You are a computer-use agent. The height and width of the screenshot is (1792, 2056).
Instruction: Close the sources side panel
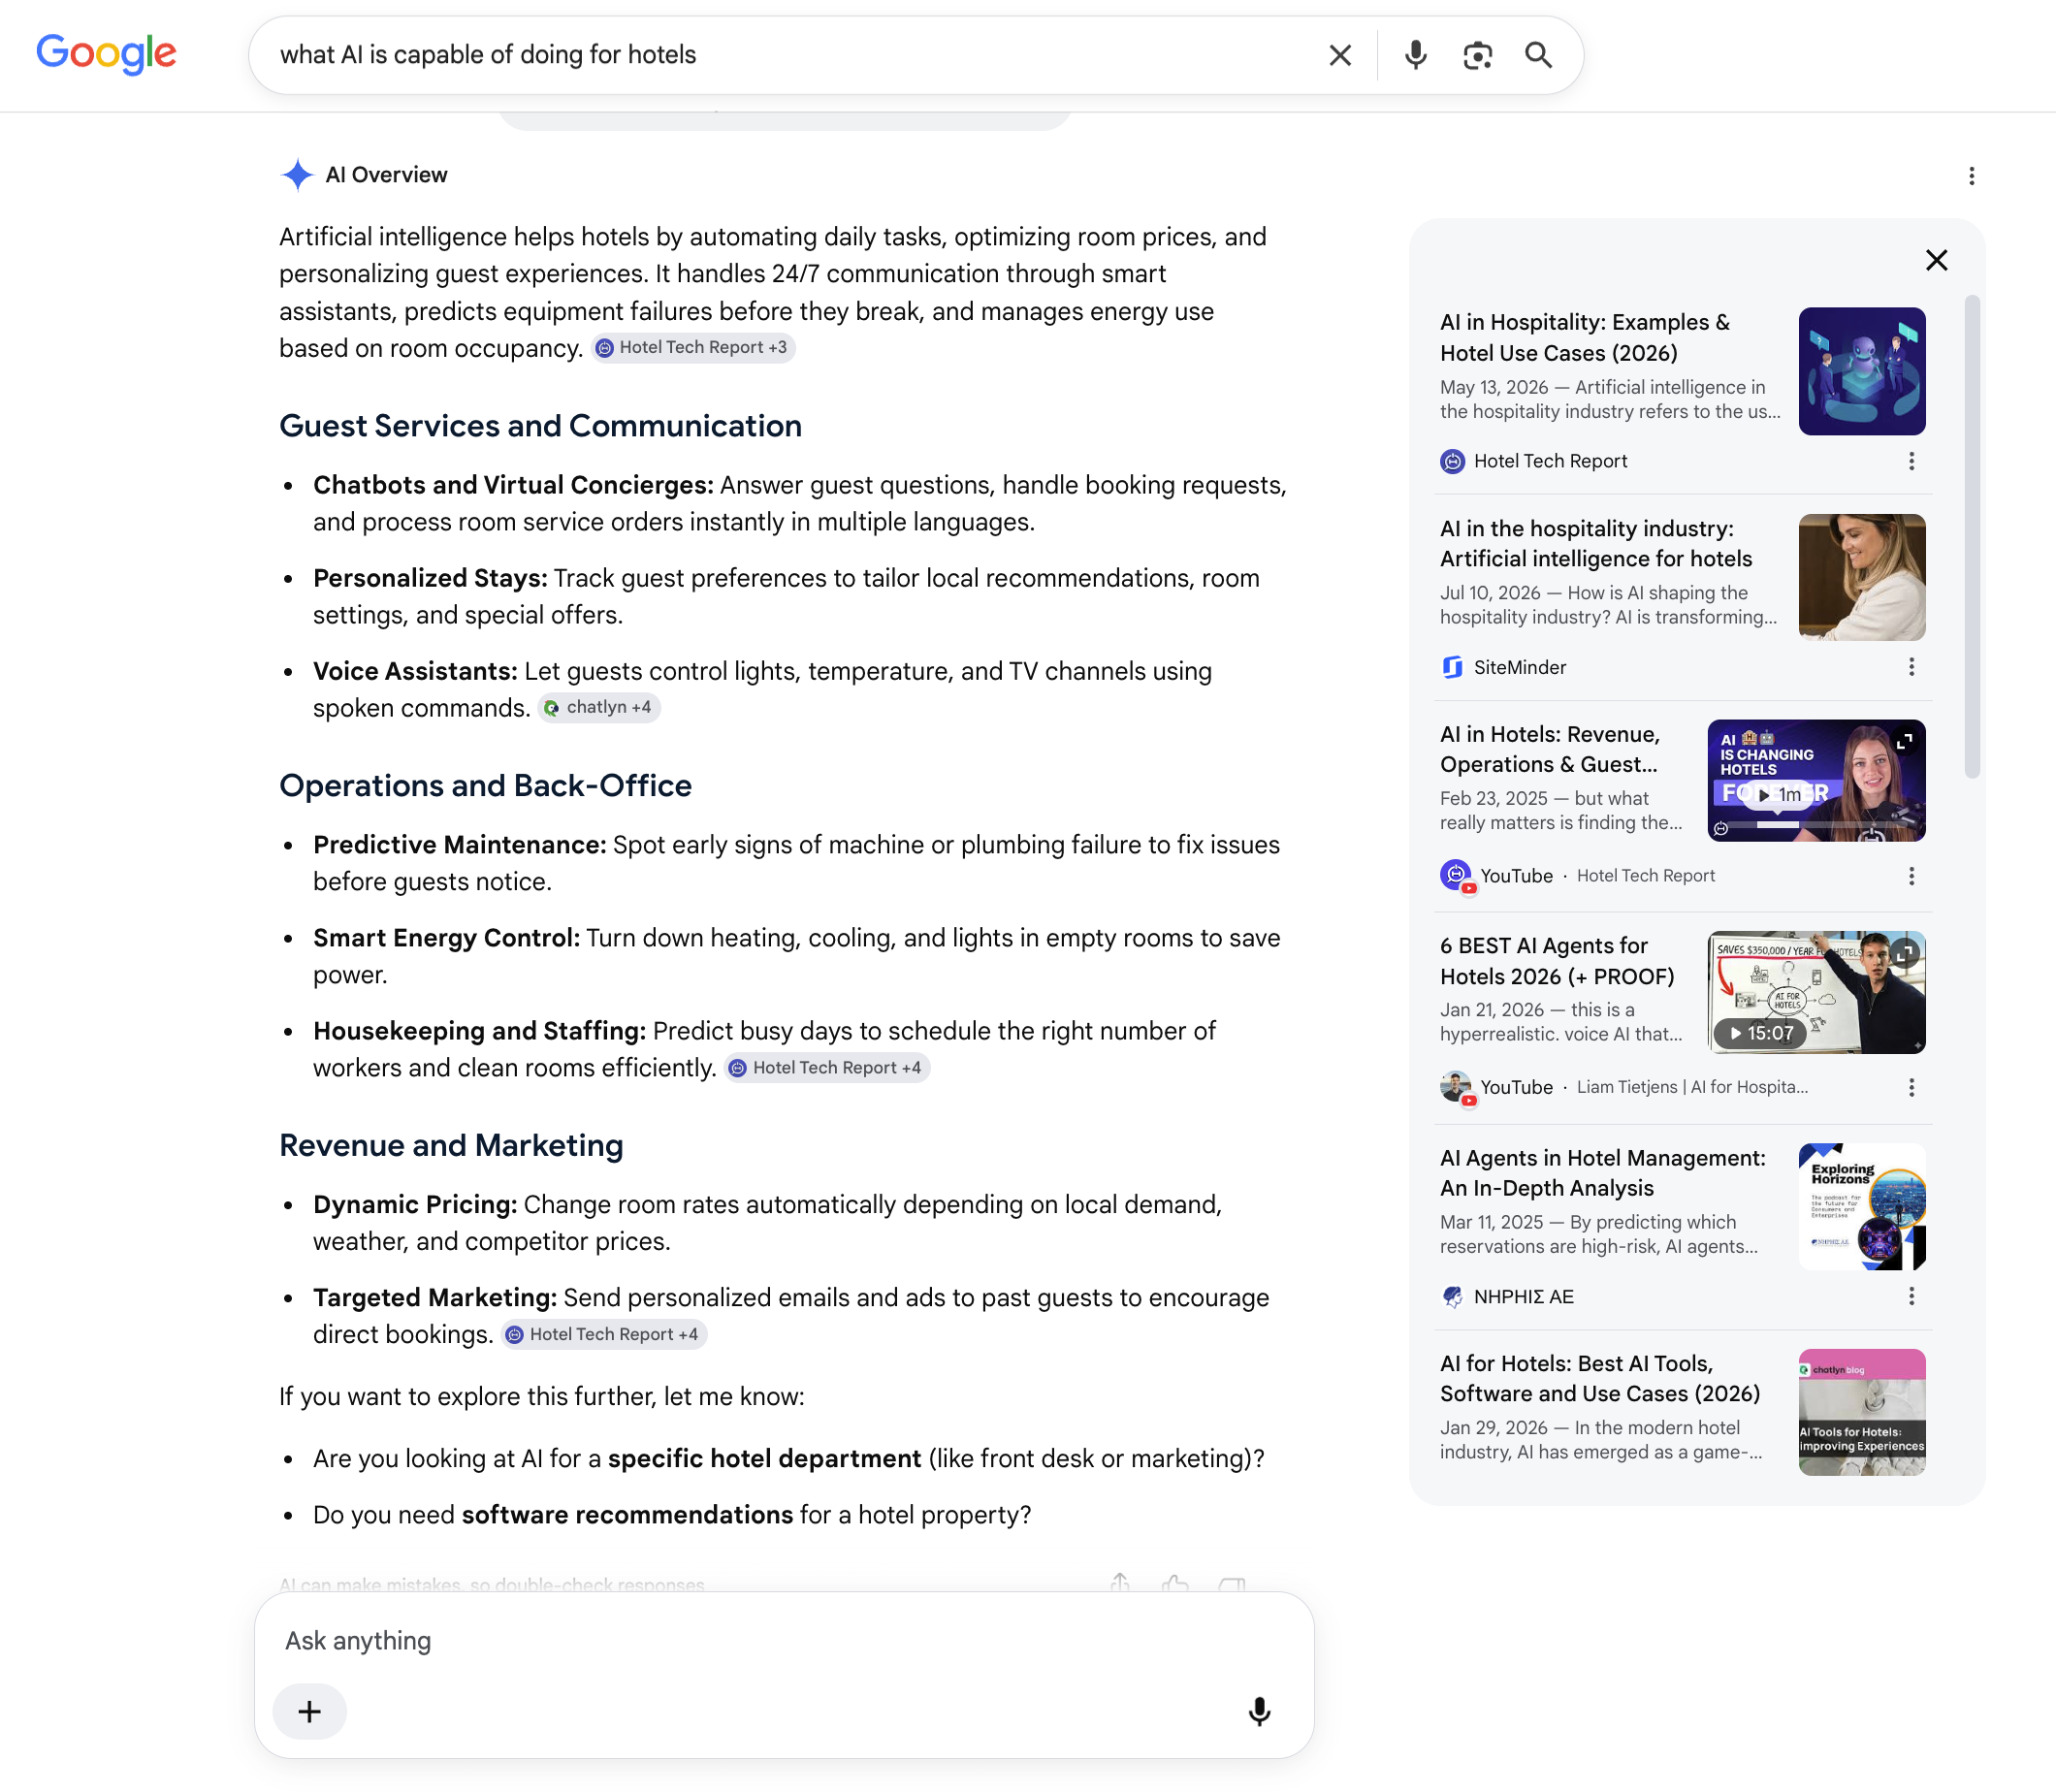1936,260
